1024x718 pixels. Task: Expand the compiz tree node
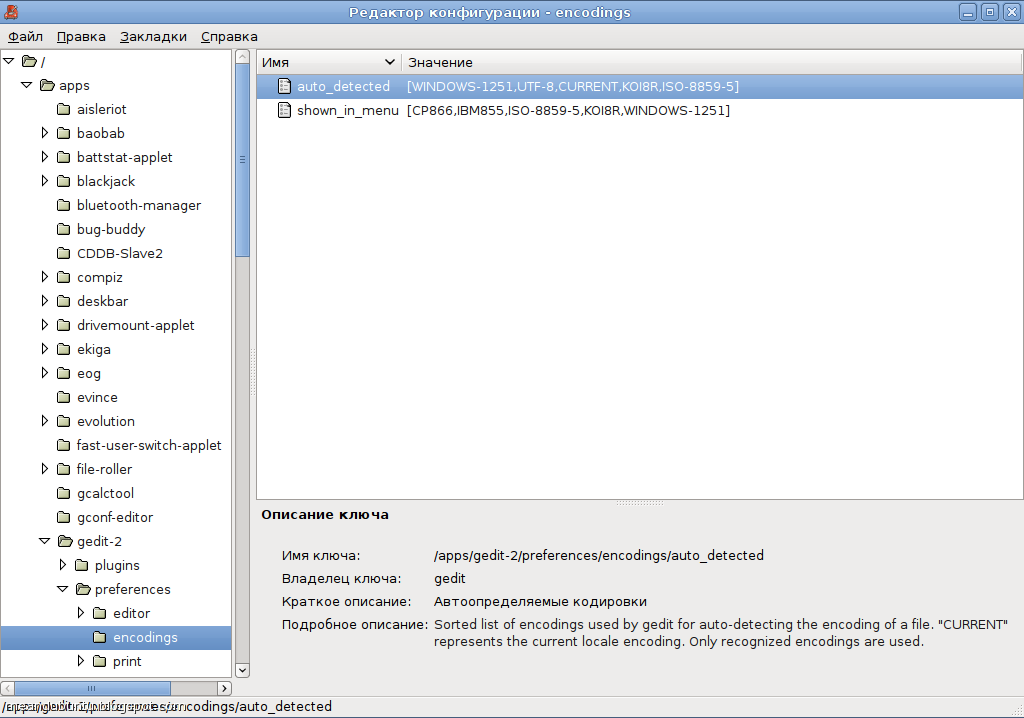(x=44, y=277)
